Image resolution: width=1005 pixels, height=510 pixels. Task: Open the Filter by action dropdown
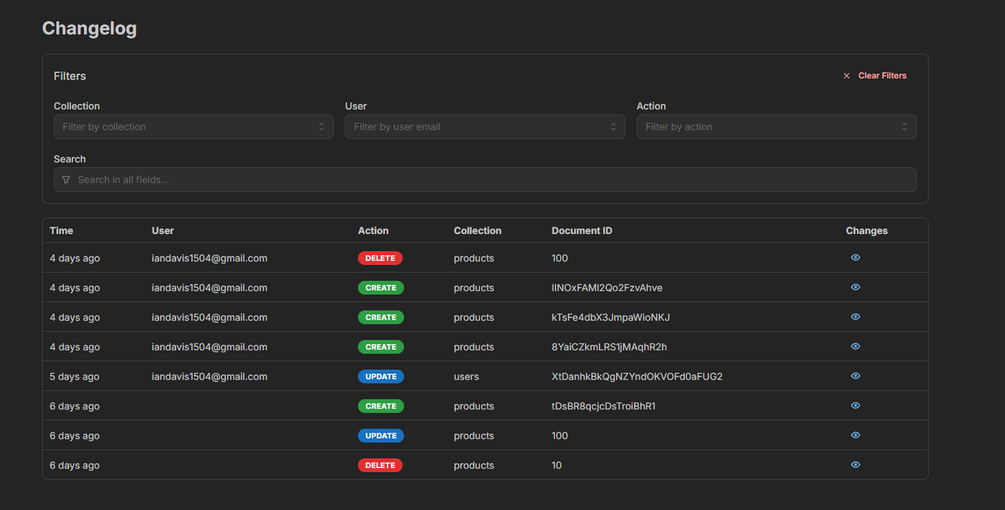pyautogui.click(x=776, y=127)
